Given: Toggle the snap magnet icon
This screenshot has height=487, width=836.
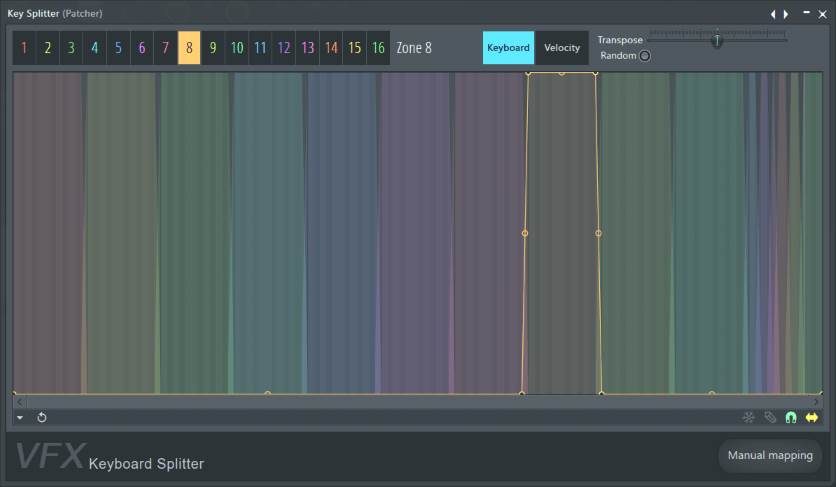Looking at the screenshot, I should point(790,417).
